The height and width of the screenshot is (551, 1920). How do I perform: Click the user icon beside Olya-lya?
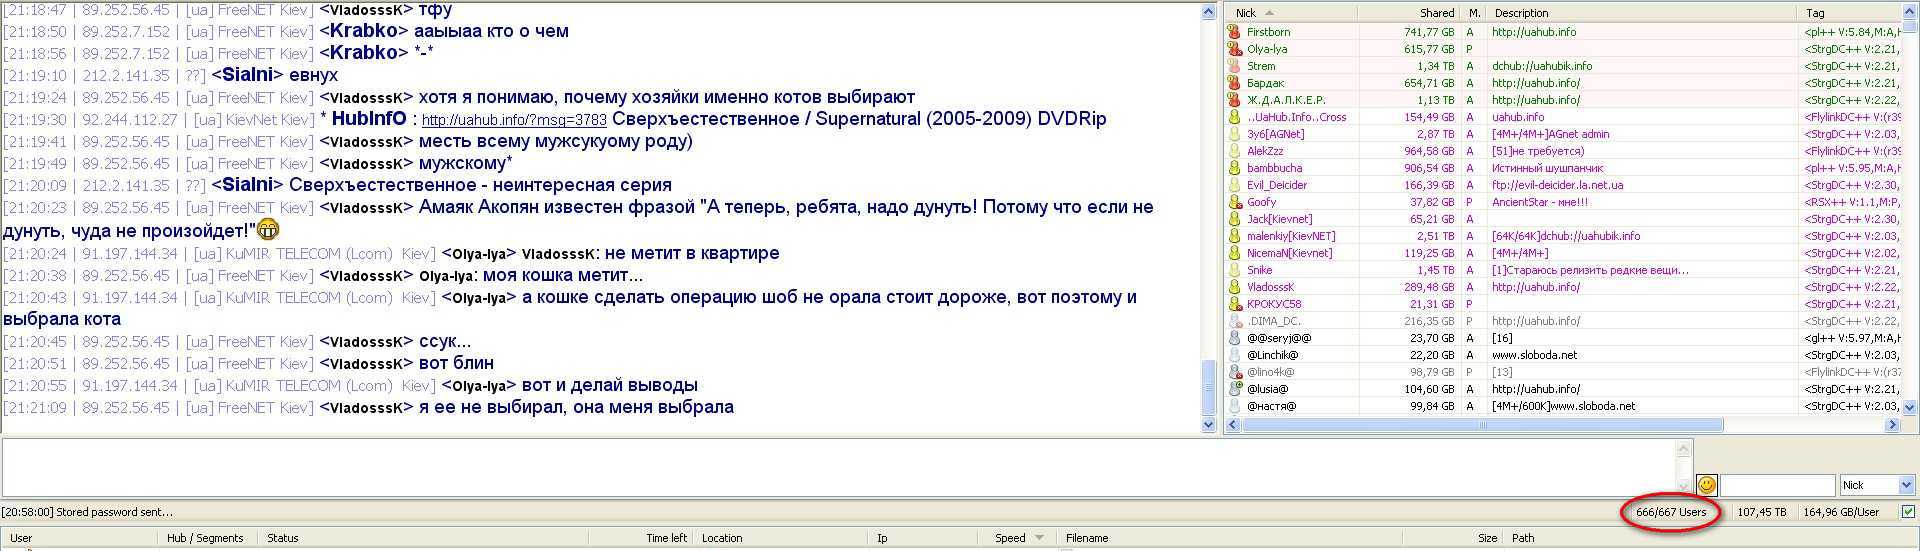(1234, 49)
